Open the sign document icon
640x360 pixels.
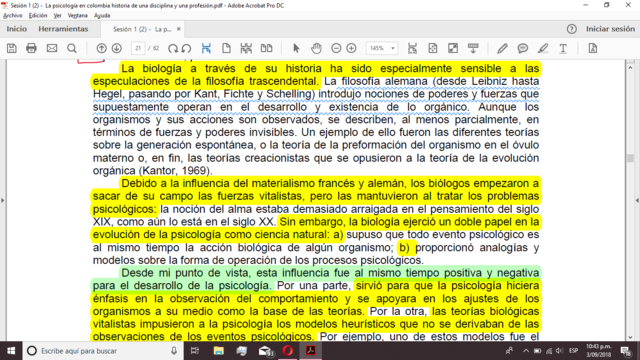click(593, 48)
